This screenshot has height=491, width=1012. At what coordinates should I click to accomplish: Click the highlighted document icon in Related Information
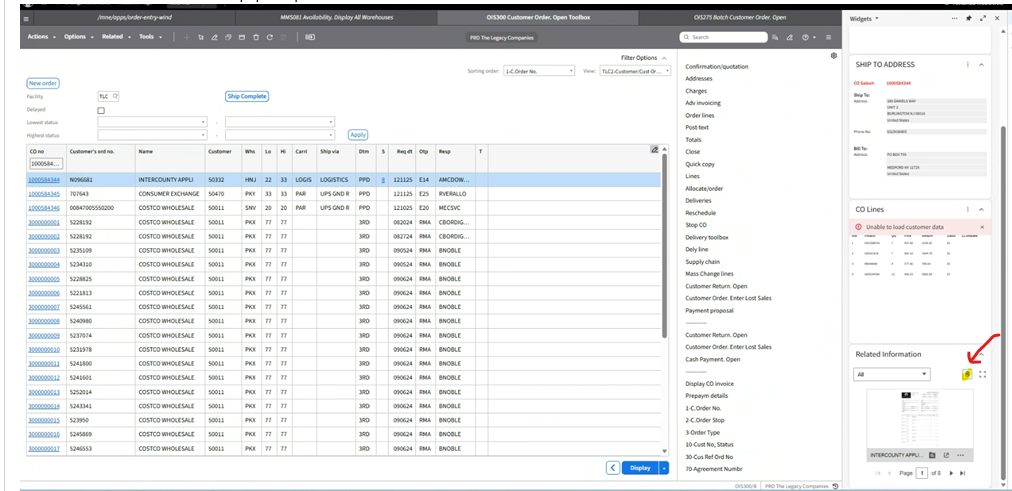pos(967,374)
